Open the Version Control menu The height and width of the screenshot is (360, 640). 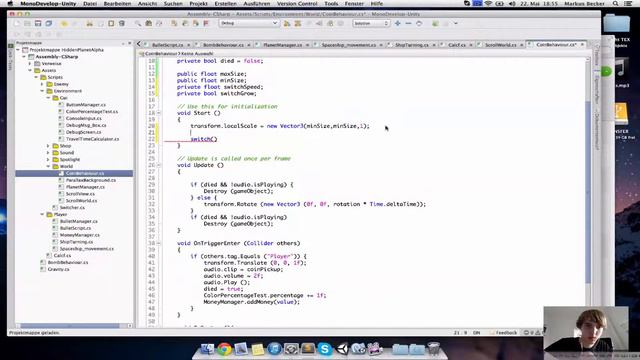click(x=297, y=4)
